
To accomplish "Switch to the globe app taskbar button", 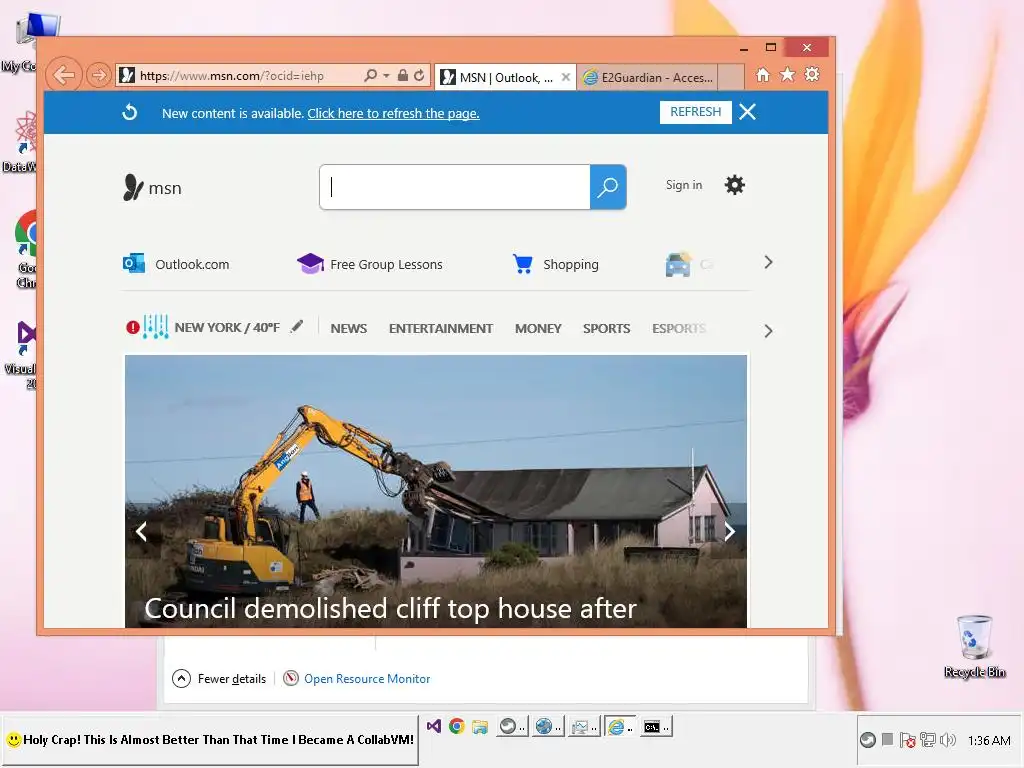I will pos(547,726).
